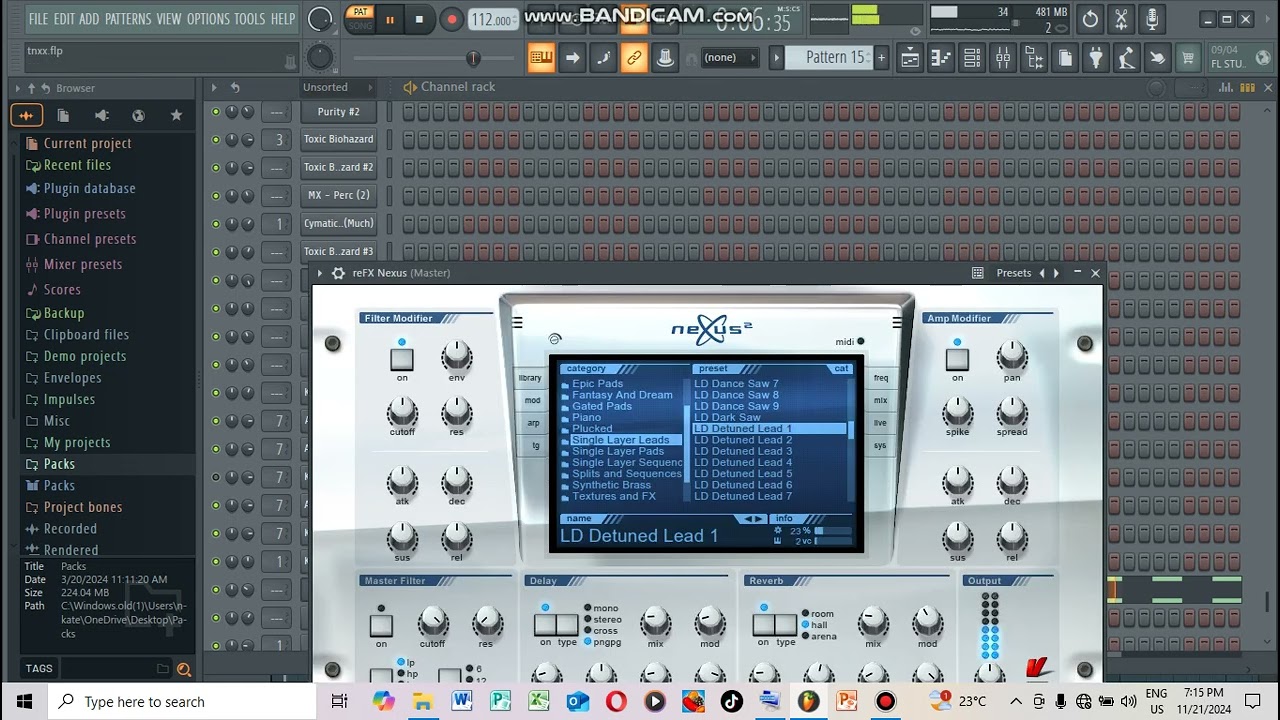
Task: Open the Nexus Presets dropdown
Action: click(1014, 273)
